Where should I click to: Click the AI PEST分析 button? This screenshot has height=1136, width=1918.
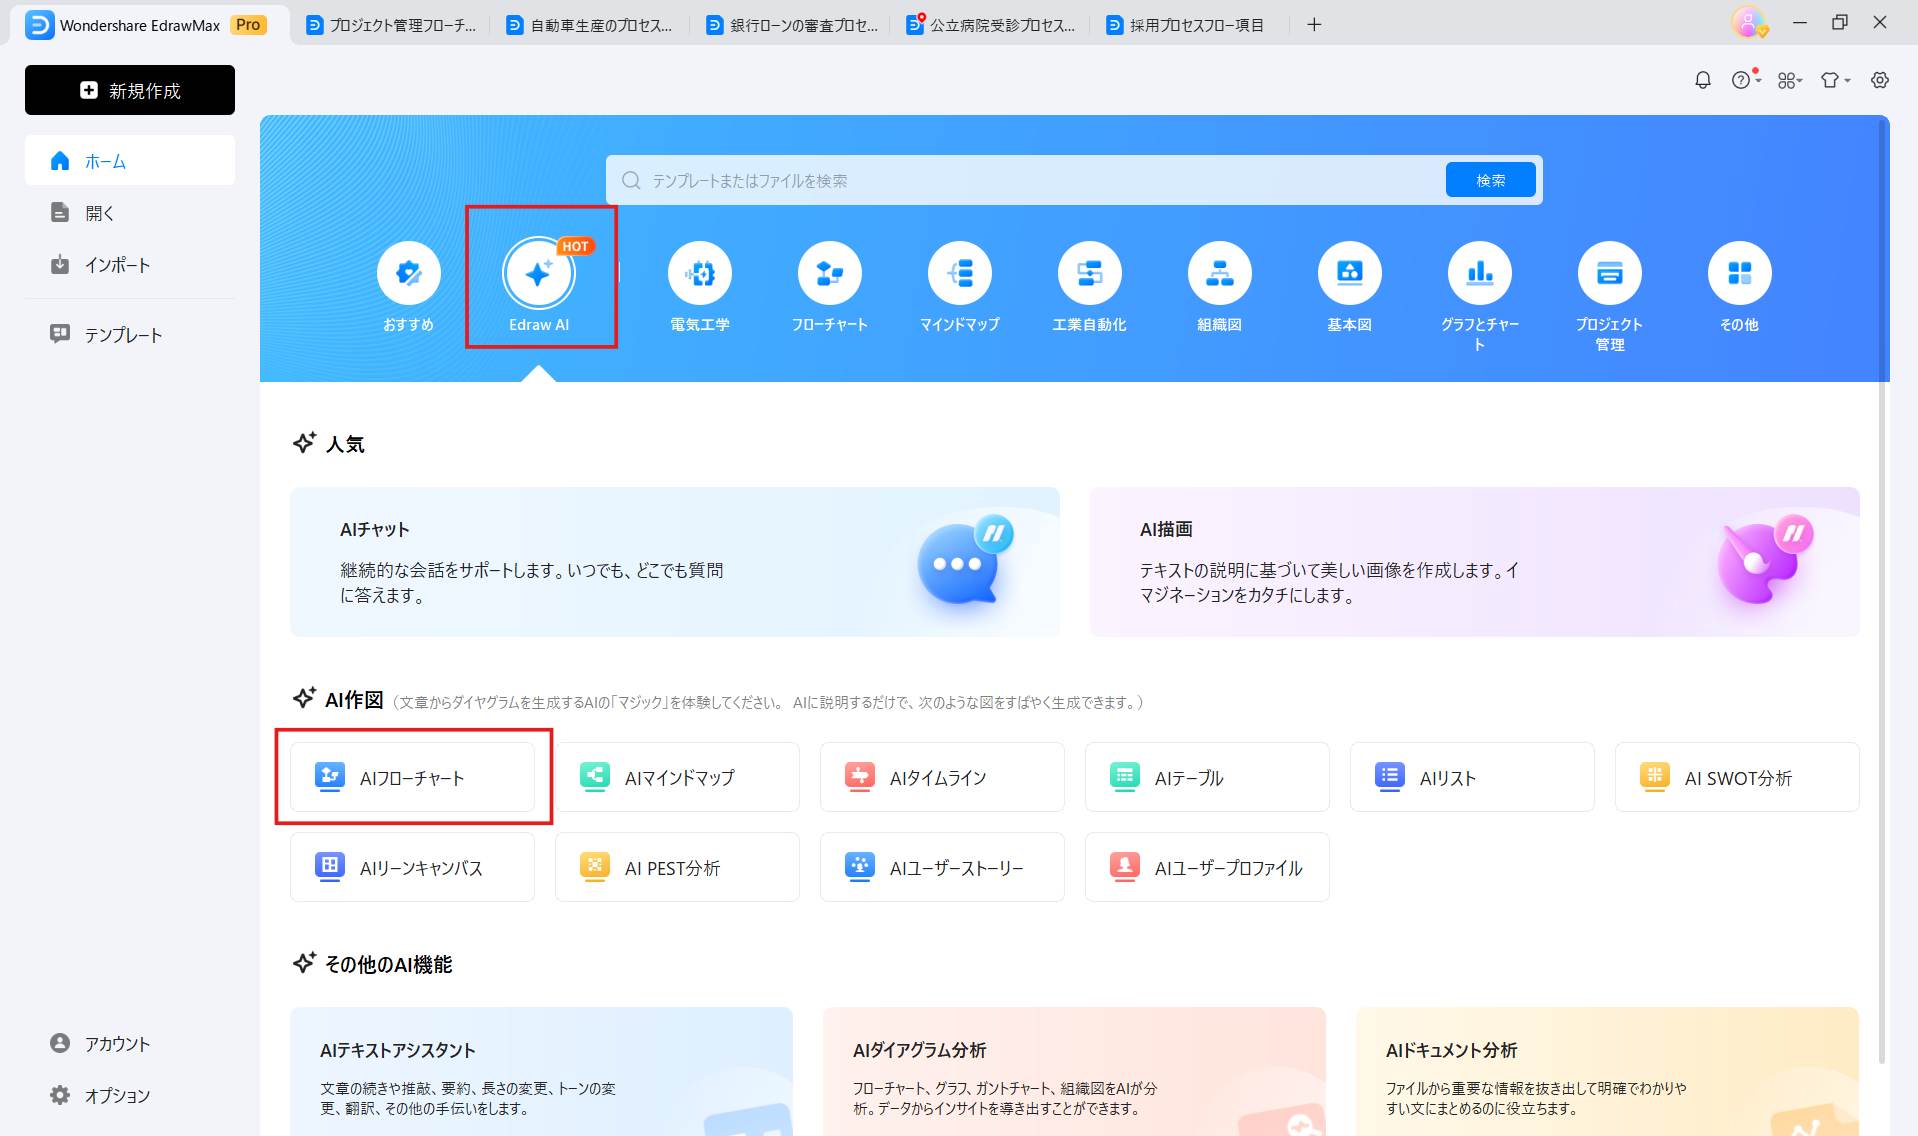677,867
